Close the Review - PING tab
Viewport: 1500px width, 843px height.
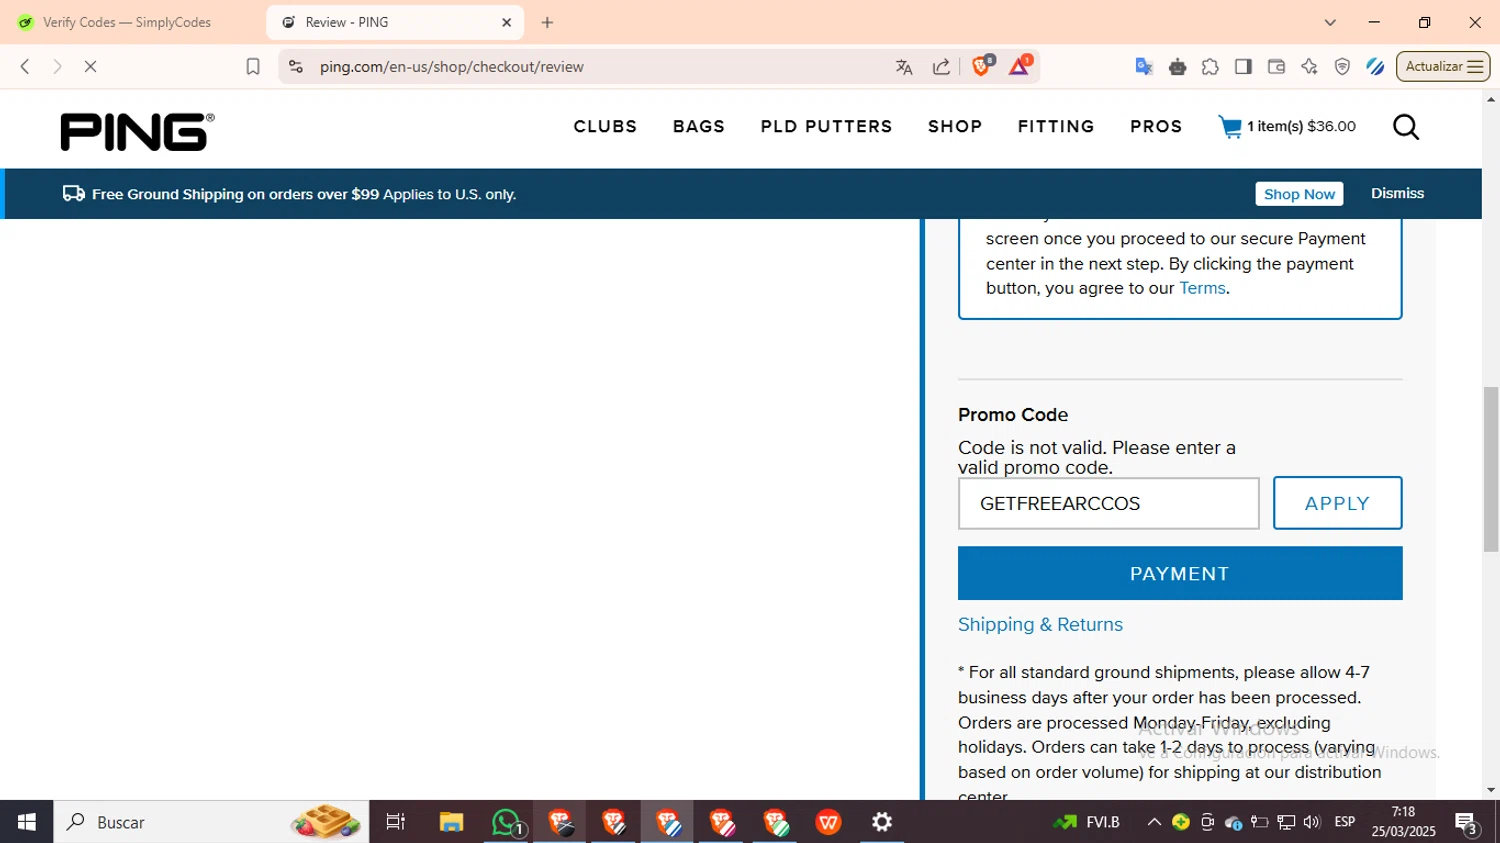[507, 22]
